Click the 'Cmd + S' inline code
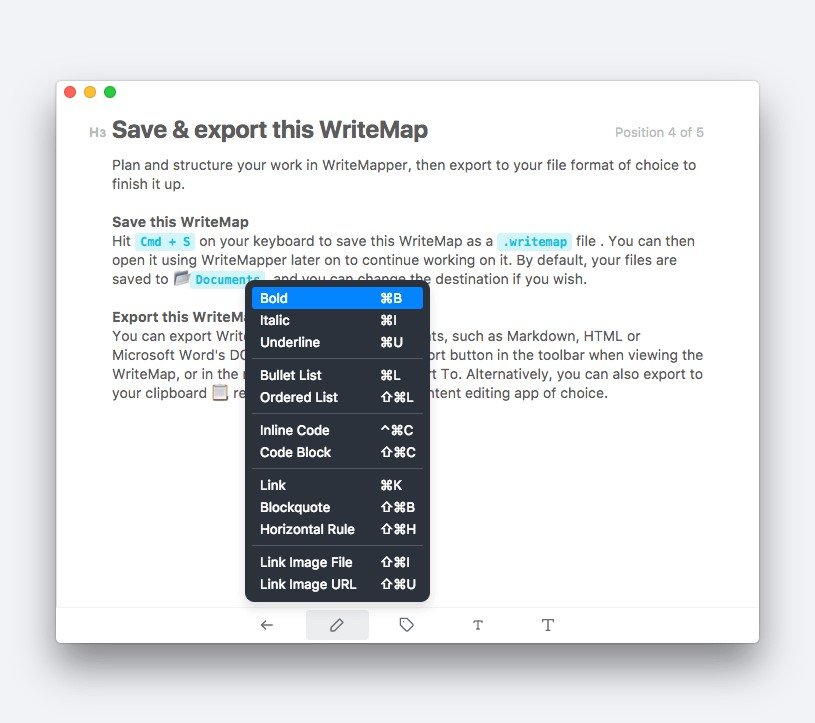This screenshot has height=723, width=815. pyautogui.click(x=165, y=242)
